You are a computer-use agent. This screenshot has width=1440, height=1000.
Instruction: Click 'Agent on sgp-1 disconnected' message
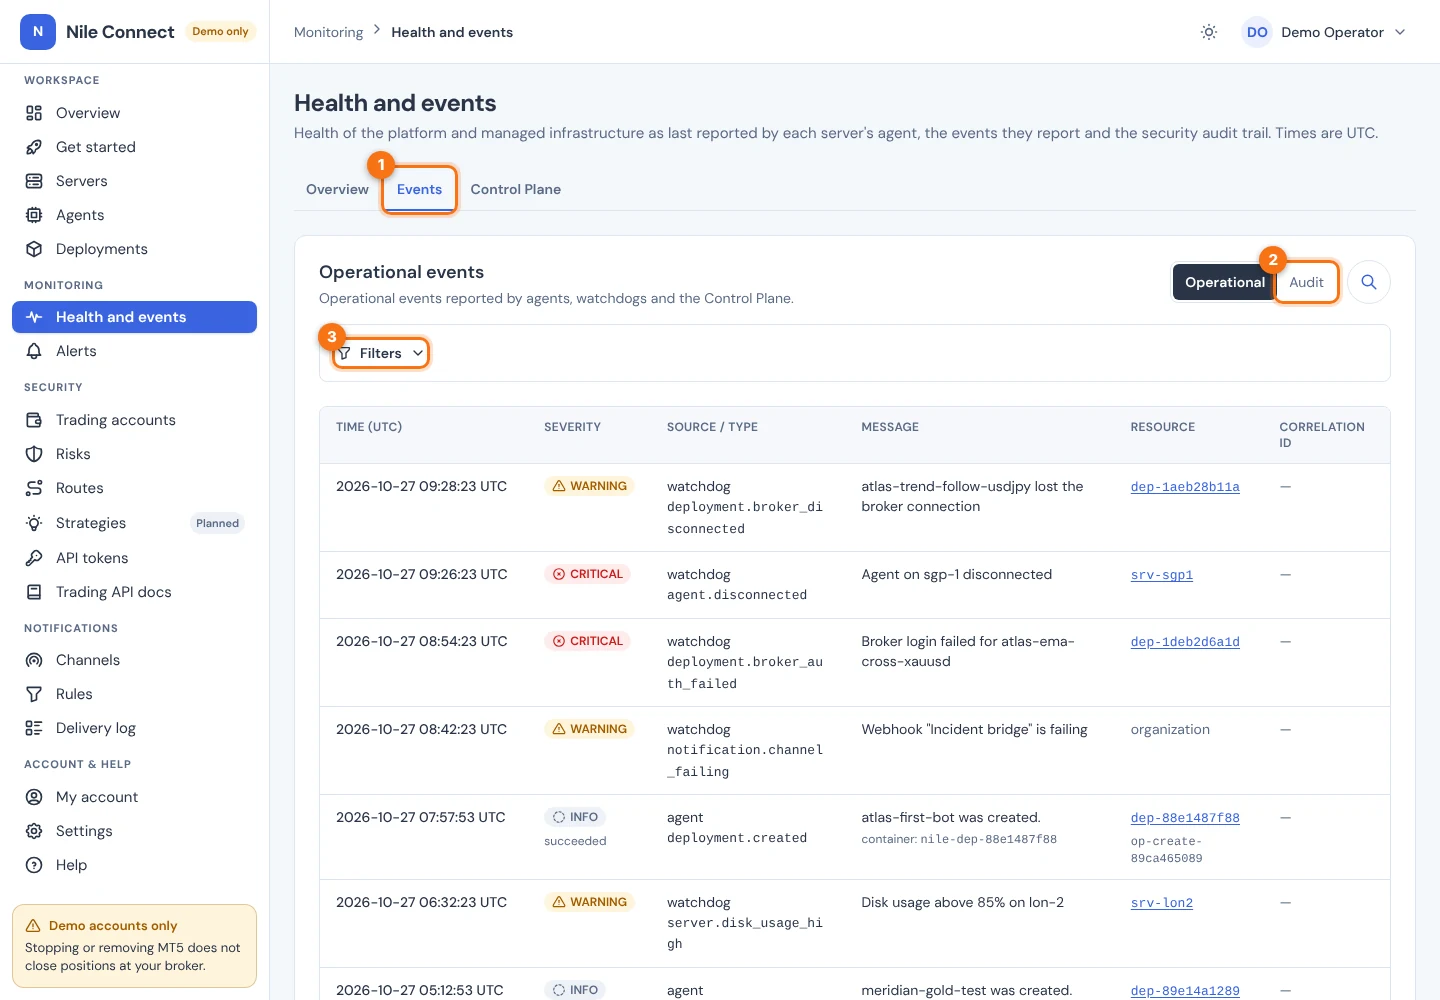pyautogui.click(x=957, y=574)
